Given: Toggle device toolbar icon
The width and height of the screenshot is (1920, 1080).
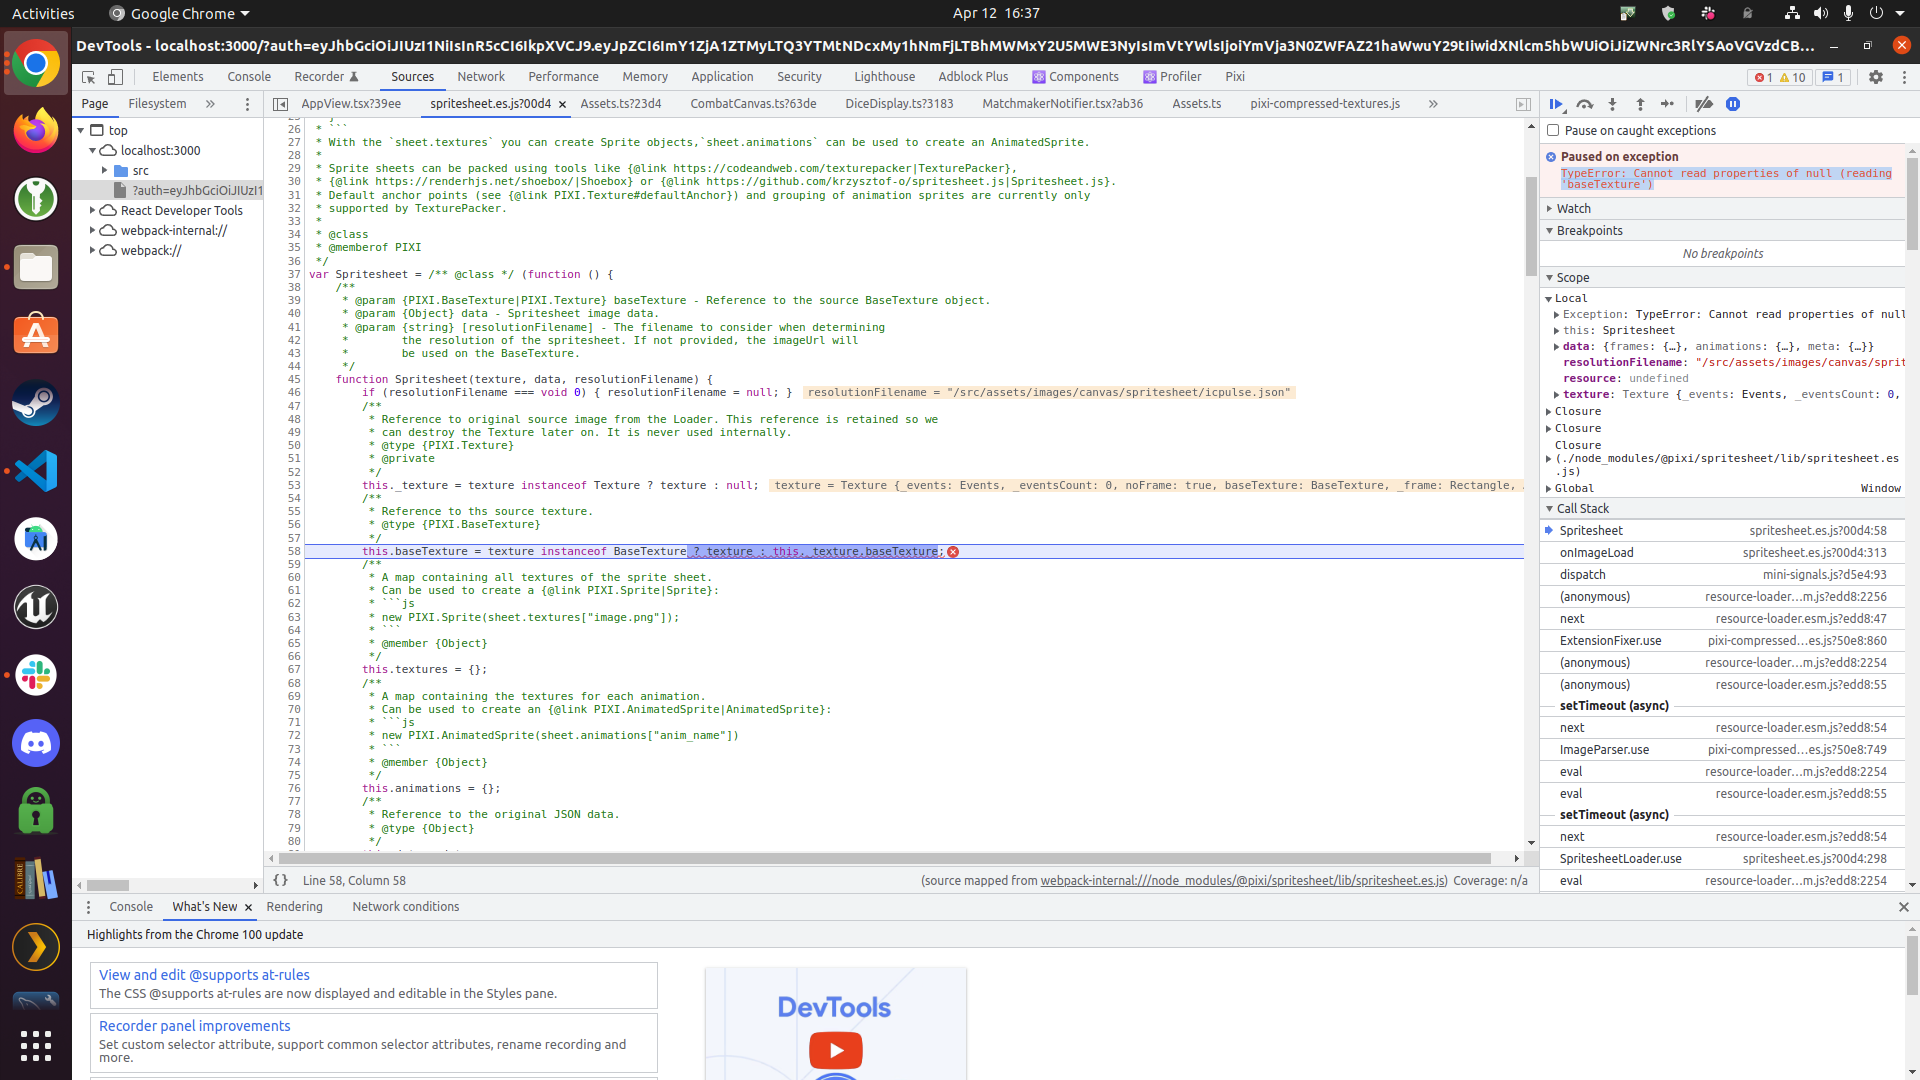Looking at the screenshot, I should (116, 77).
